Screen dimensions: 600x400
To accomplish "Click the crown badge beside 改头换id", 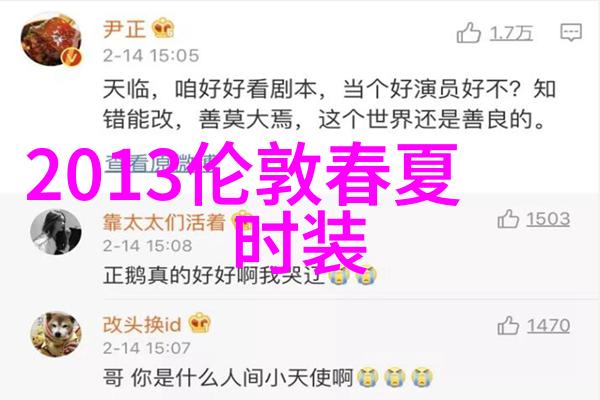I will (199, 323).
